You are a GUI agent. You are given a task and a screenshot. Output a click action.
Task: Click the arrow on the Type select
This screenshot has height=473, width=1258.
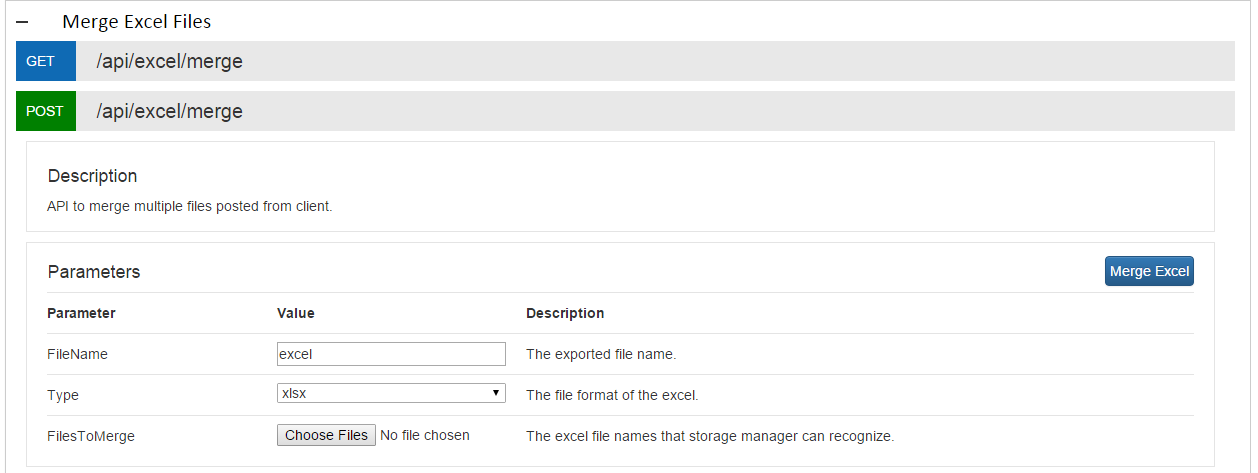click(496, 393)
